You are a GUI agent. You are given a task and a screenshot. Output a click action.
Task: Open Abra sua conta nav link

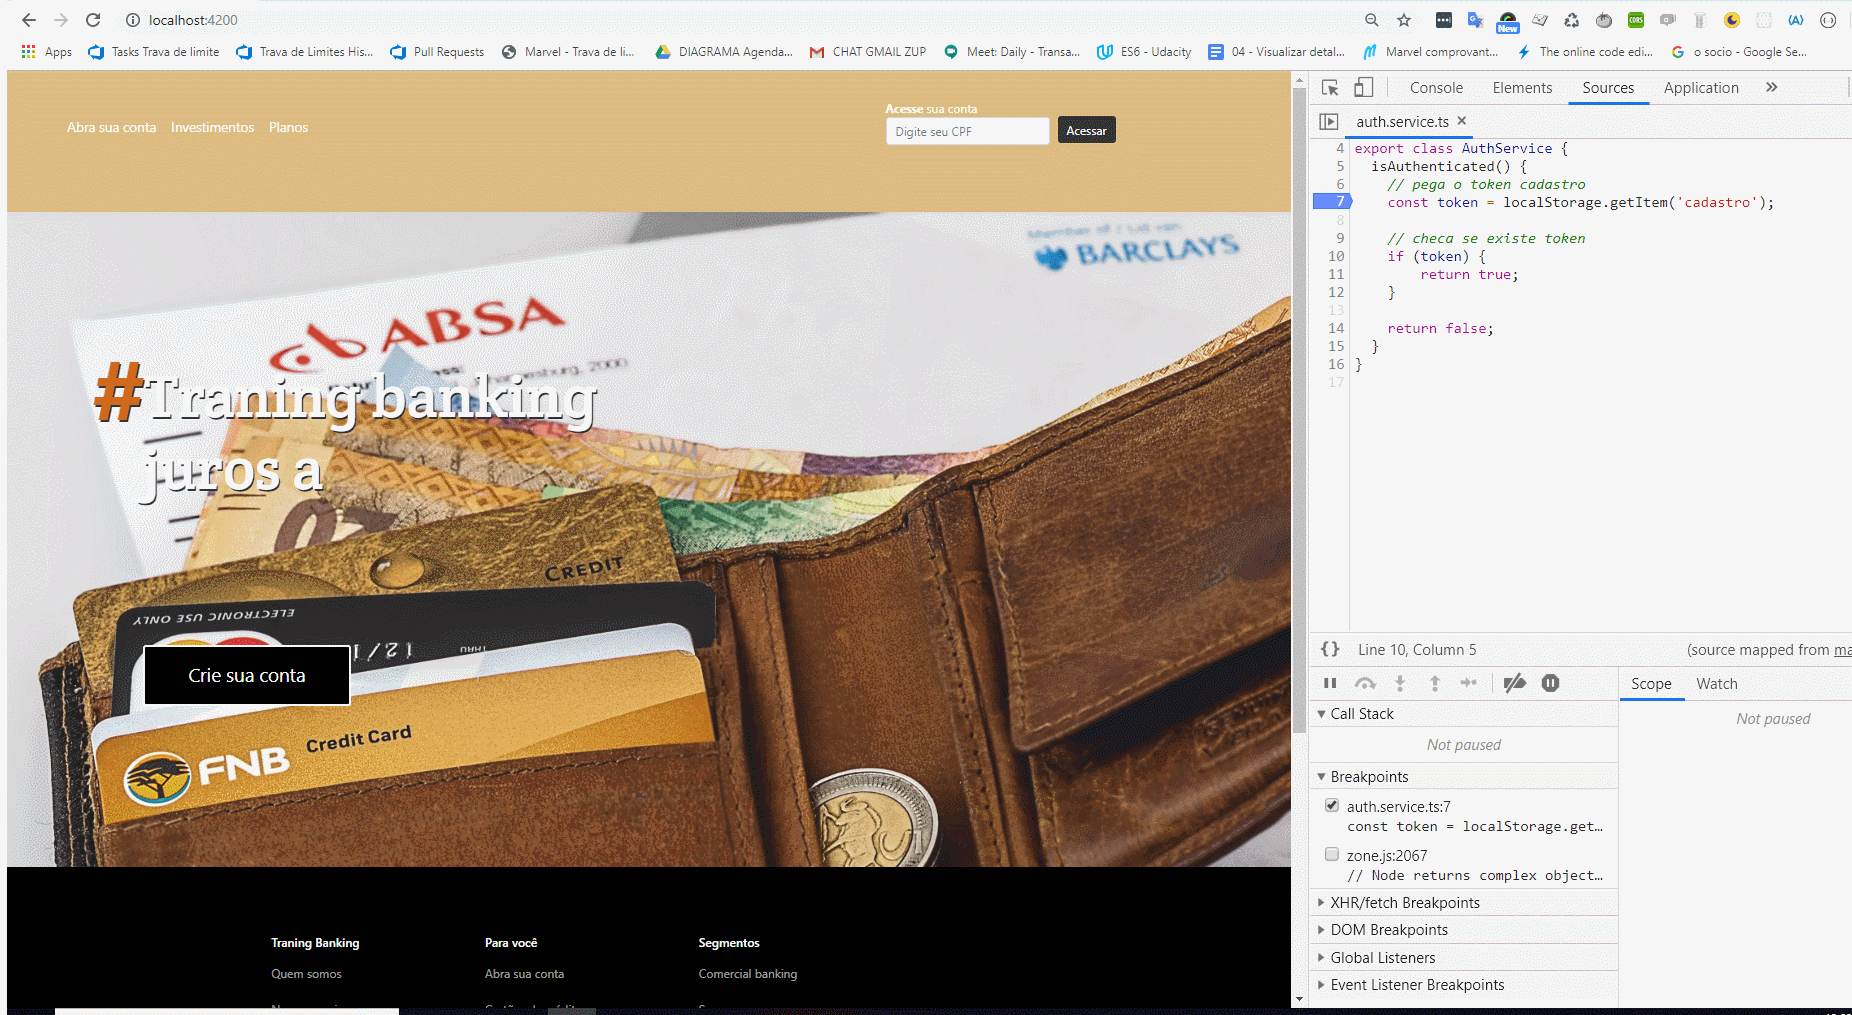[111, 127]
